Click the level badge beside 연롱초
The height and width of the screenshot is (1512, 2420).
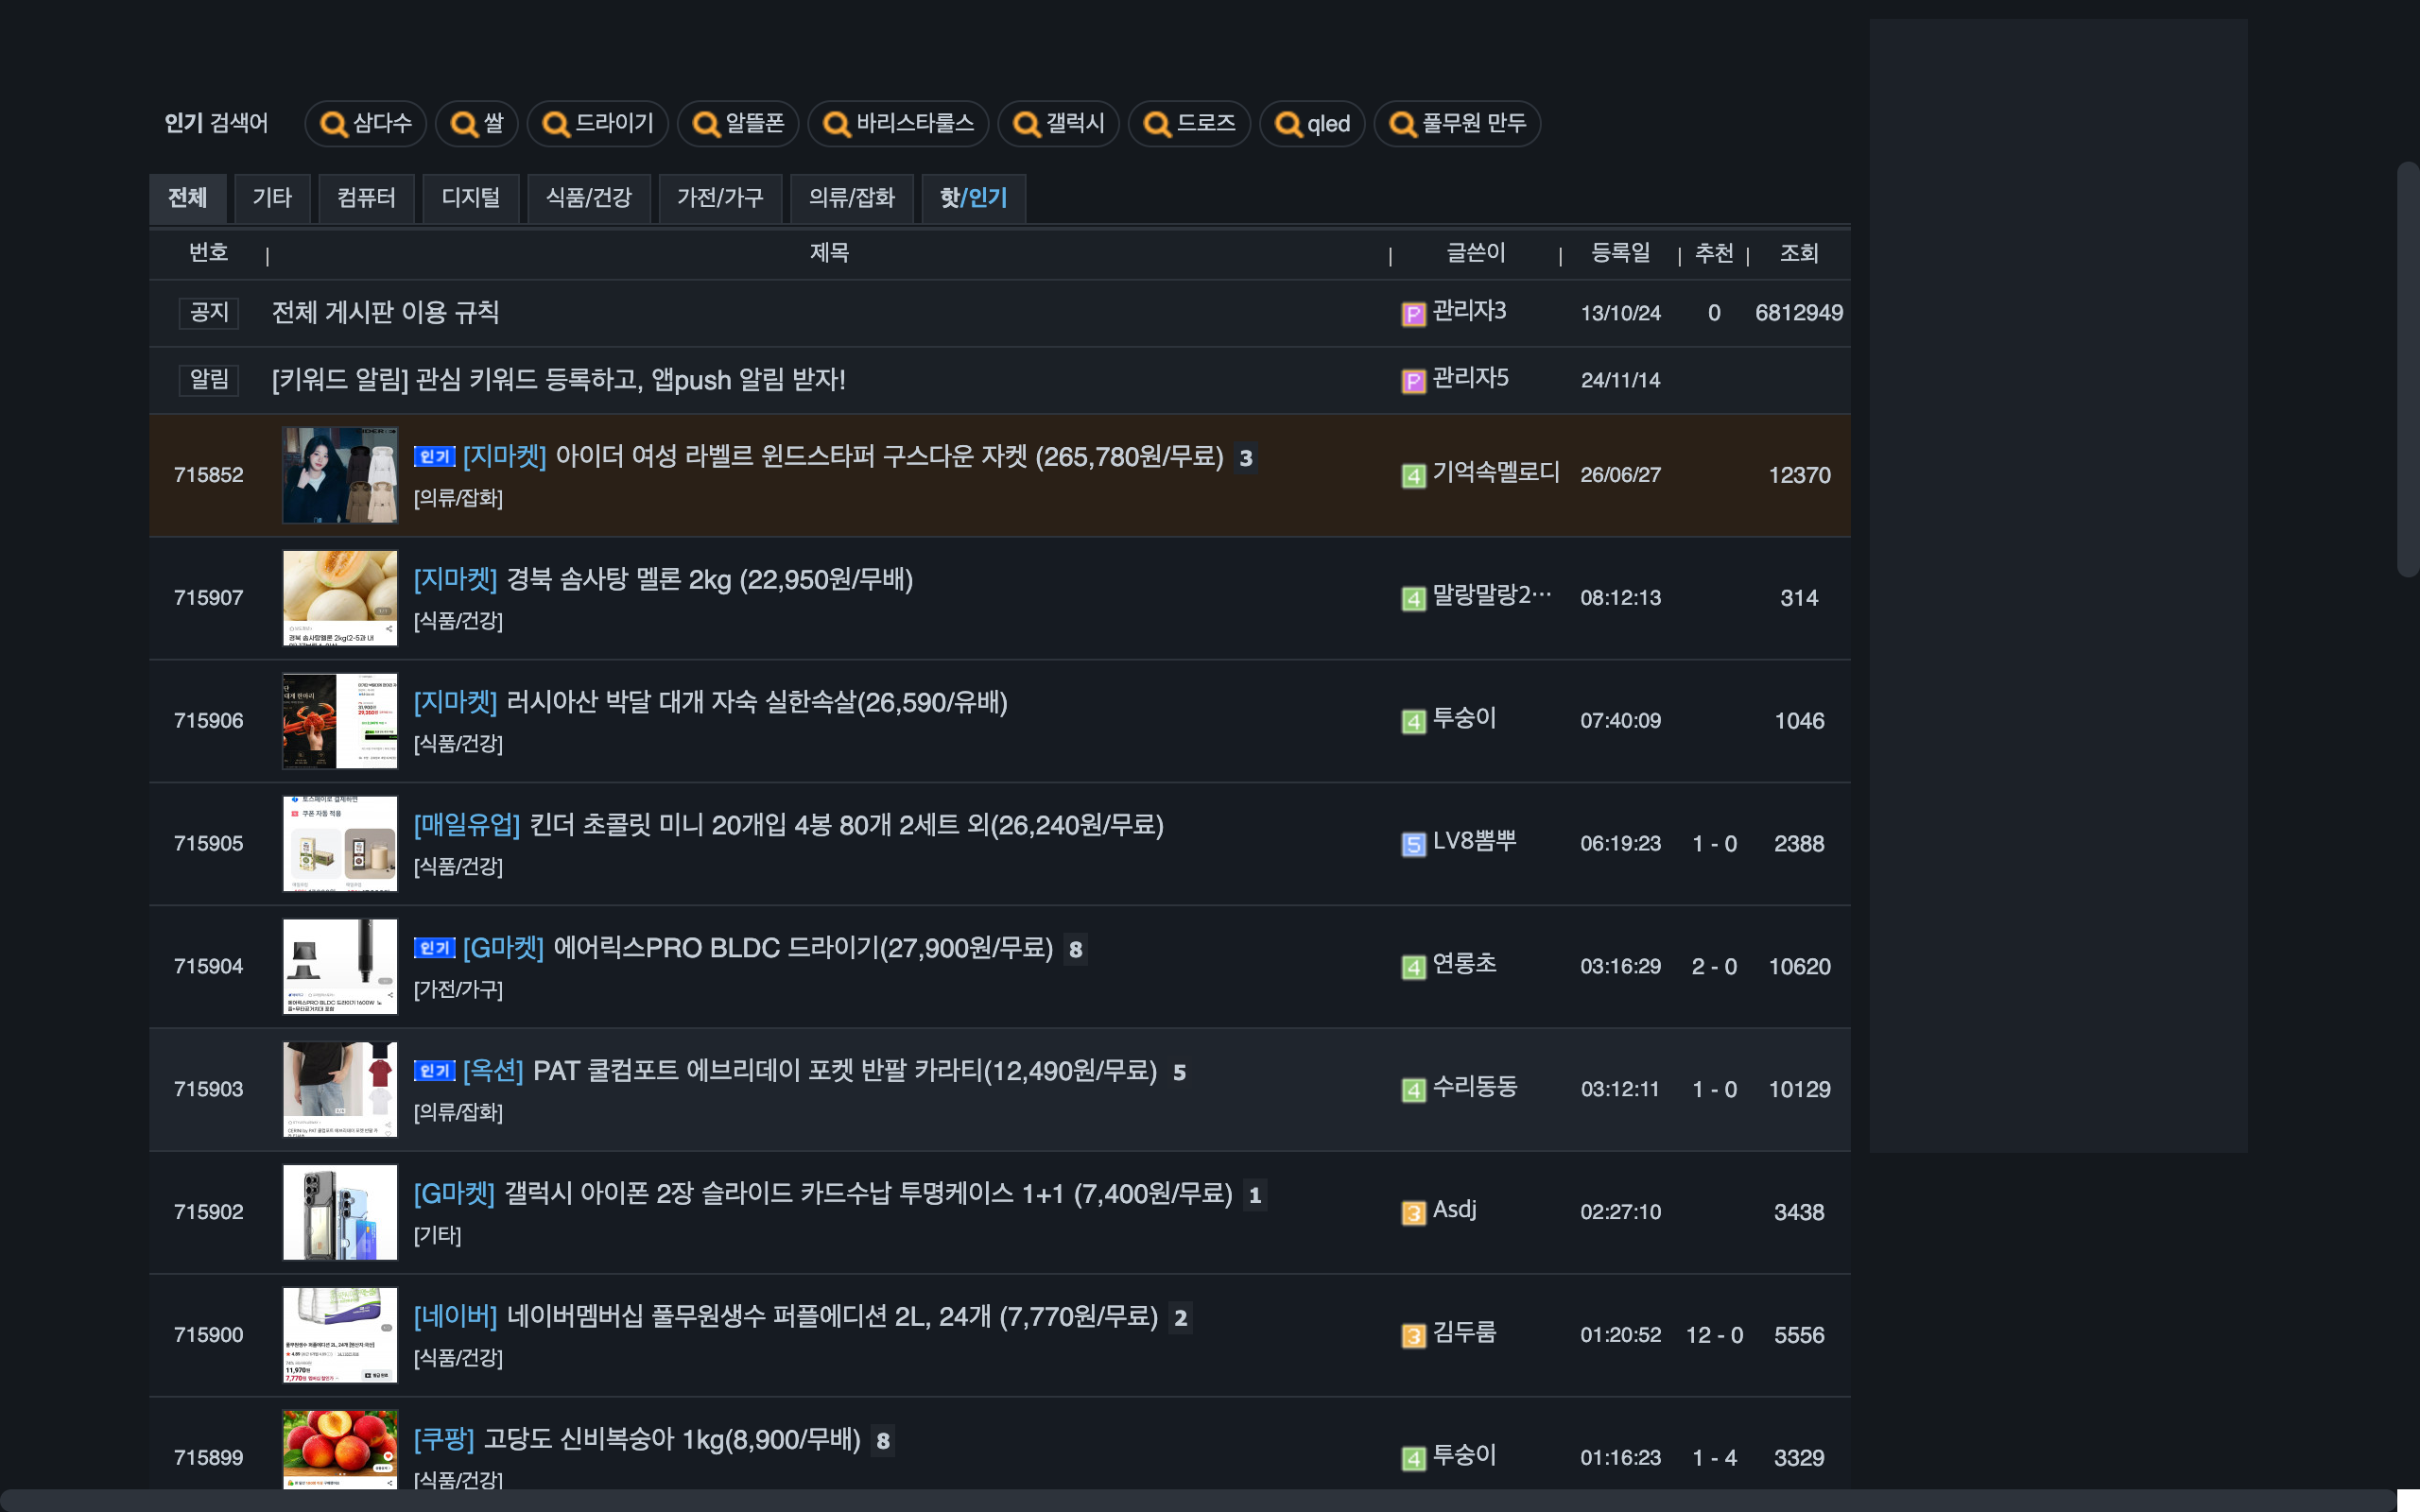pyautogui.click(x=1413, y=968)
